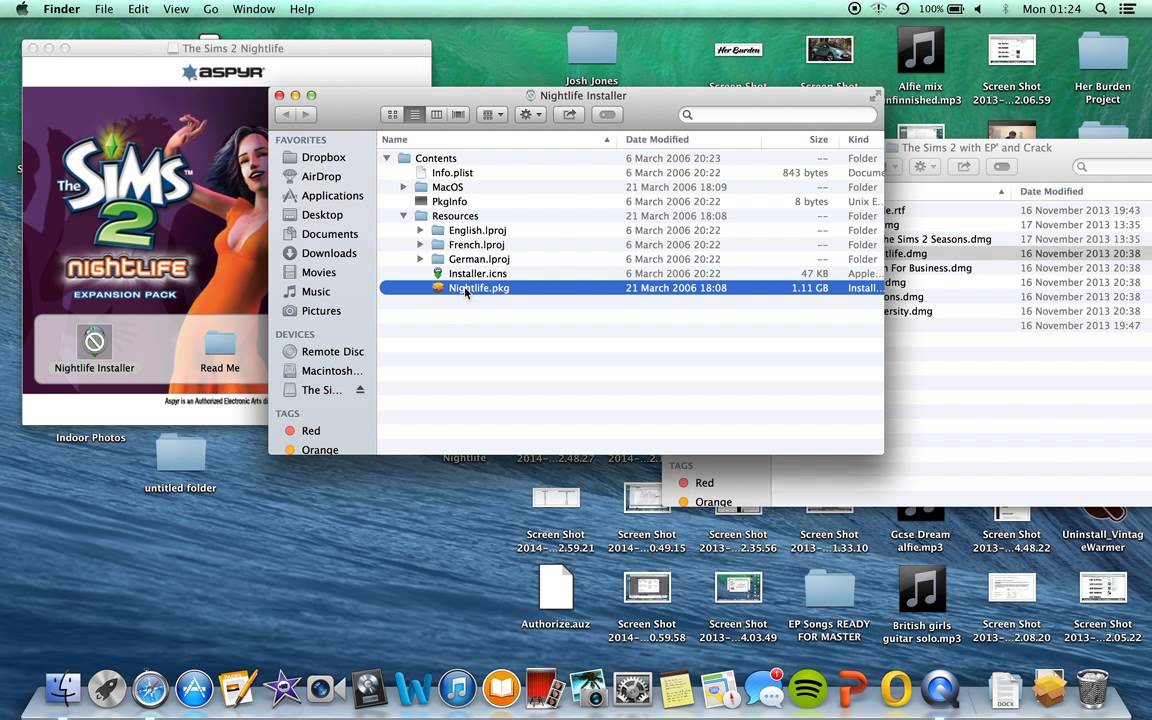Open the Action gear menu in Nightlife Installer
This screenshot has height=720, width=1152.
click(530, 115)
